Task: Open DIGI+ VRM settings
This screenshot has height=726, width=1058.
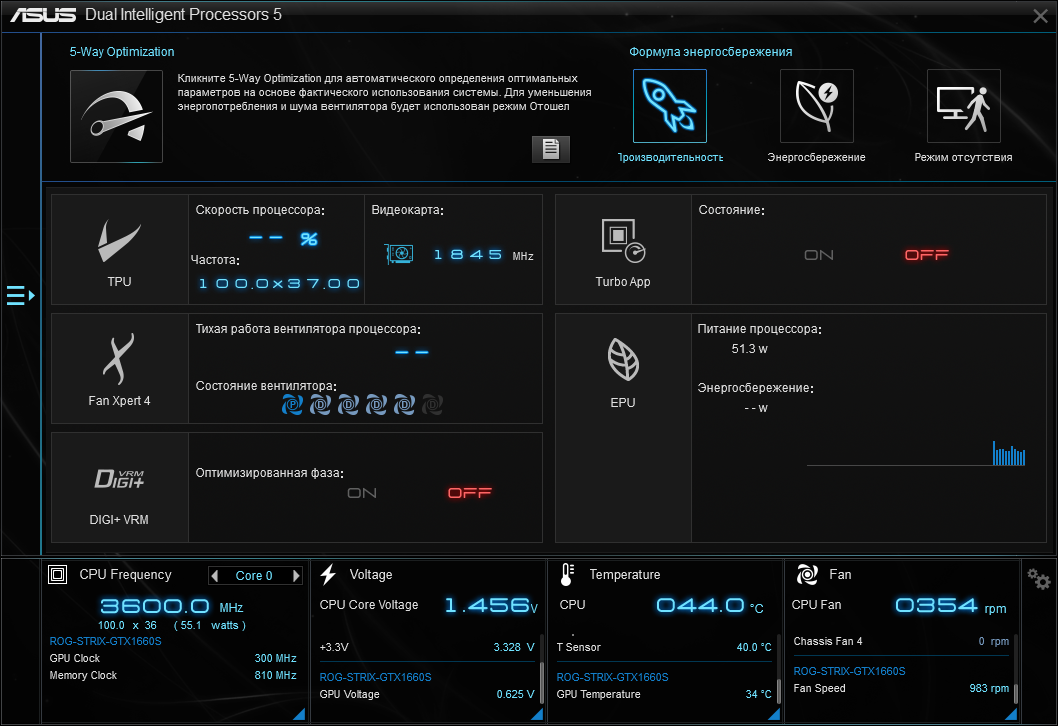Action: point(118,480)
